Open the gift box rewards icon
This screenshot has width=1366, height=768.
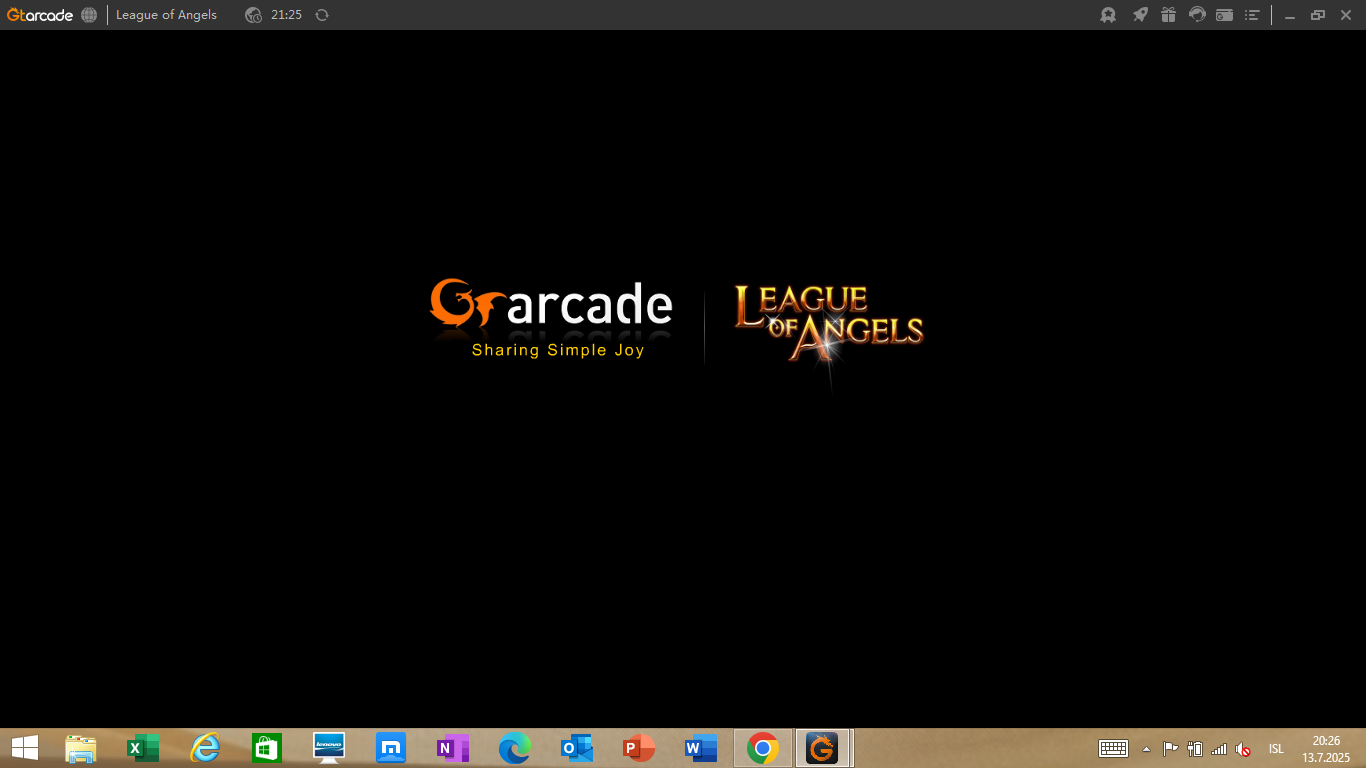click(x=1168, y=15)
